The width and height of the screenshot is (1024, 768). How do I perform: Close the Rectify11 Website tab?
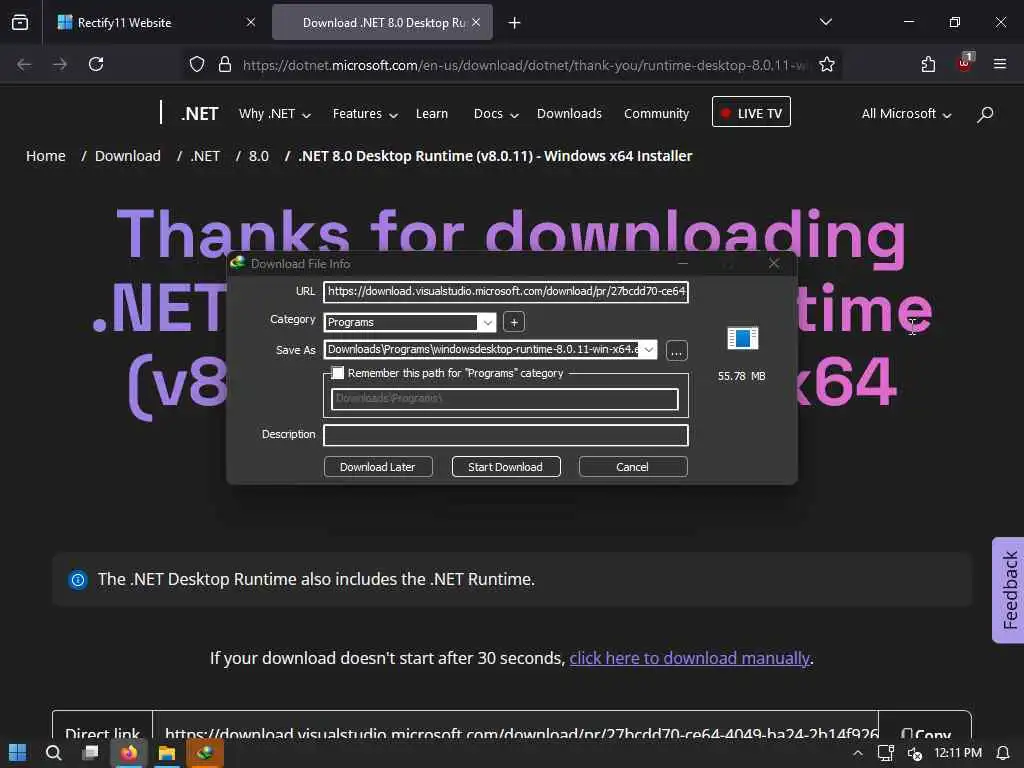pos(251,22)
